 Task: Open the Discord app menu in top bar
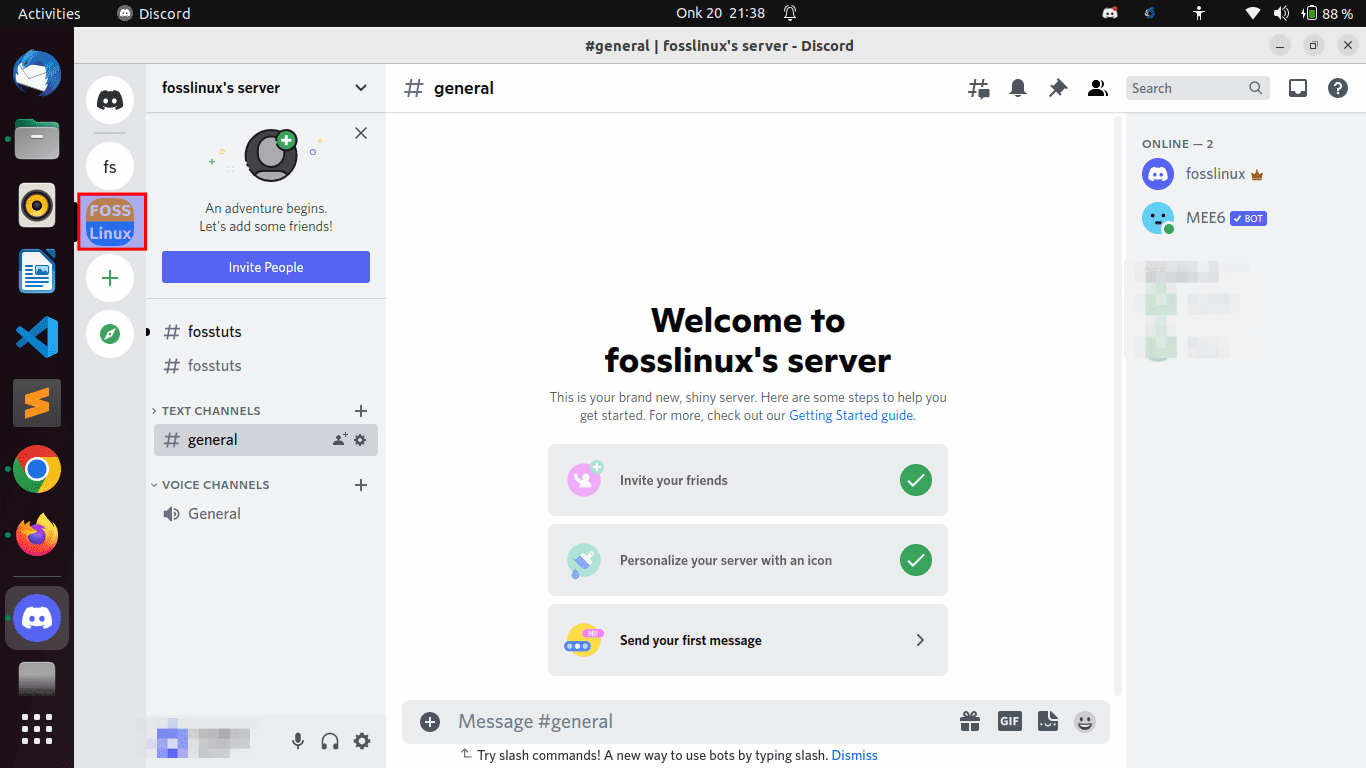[x=153, y=13]
